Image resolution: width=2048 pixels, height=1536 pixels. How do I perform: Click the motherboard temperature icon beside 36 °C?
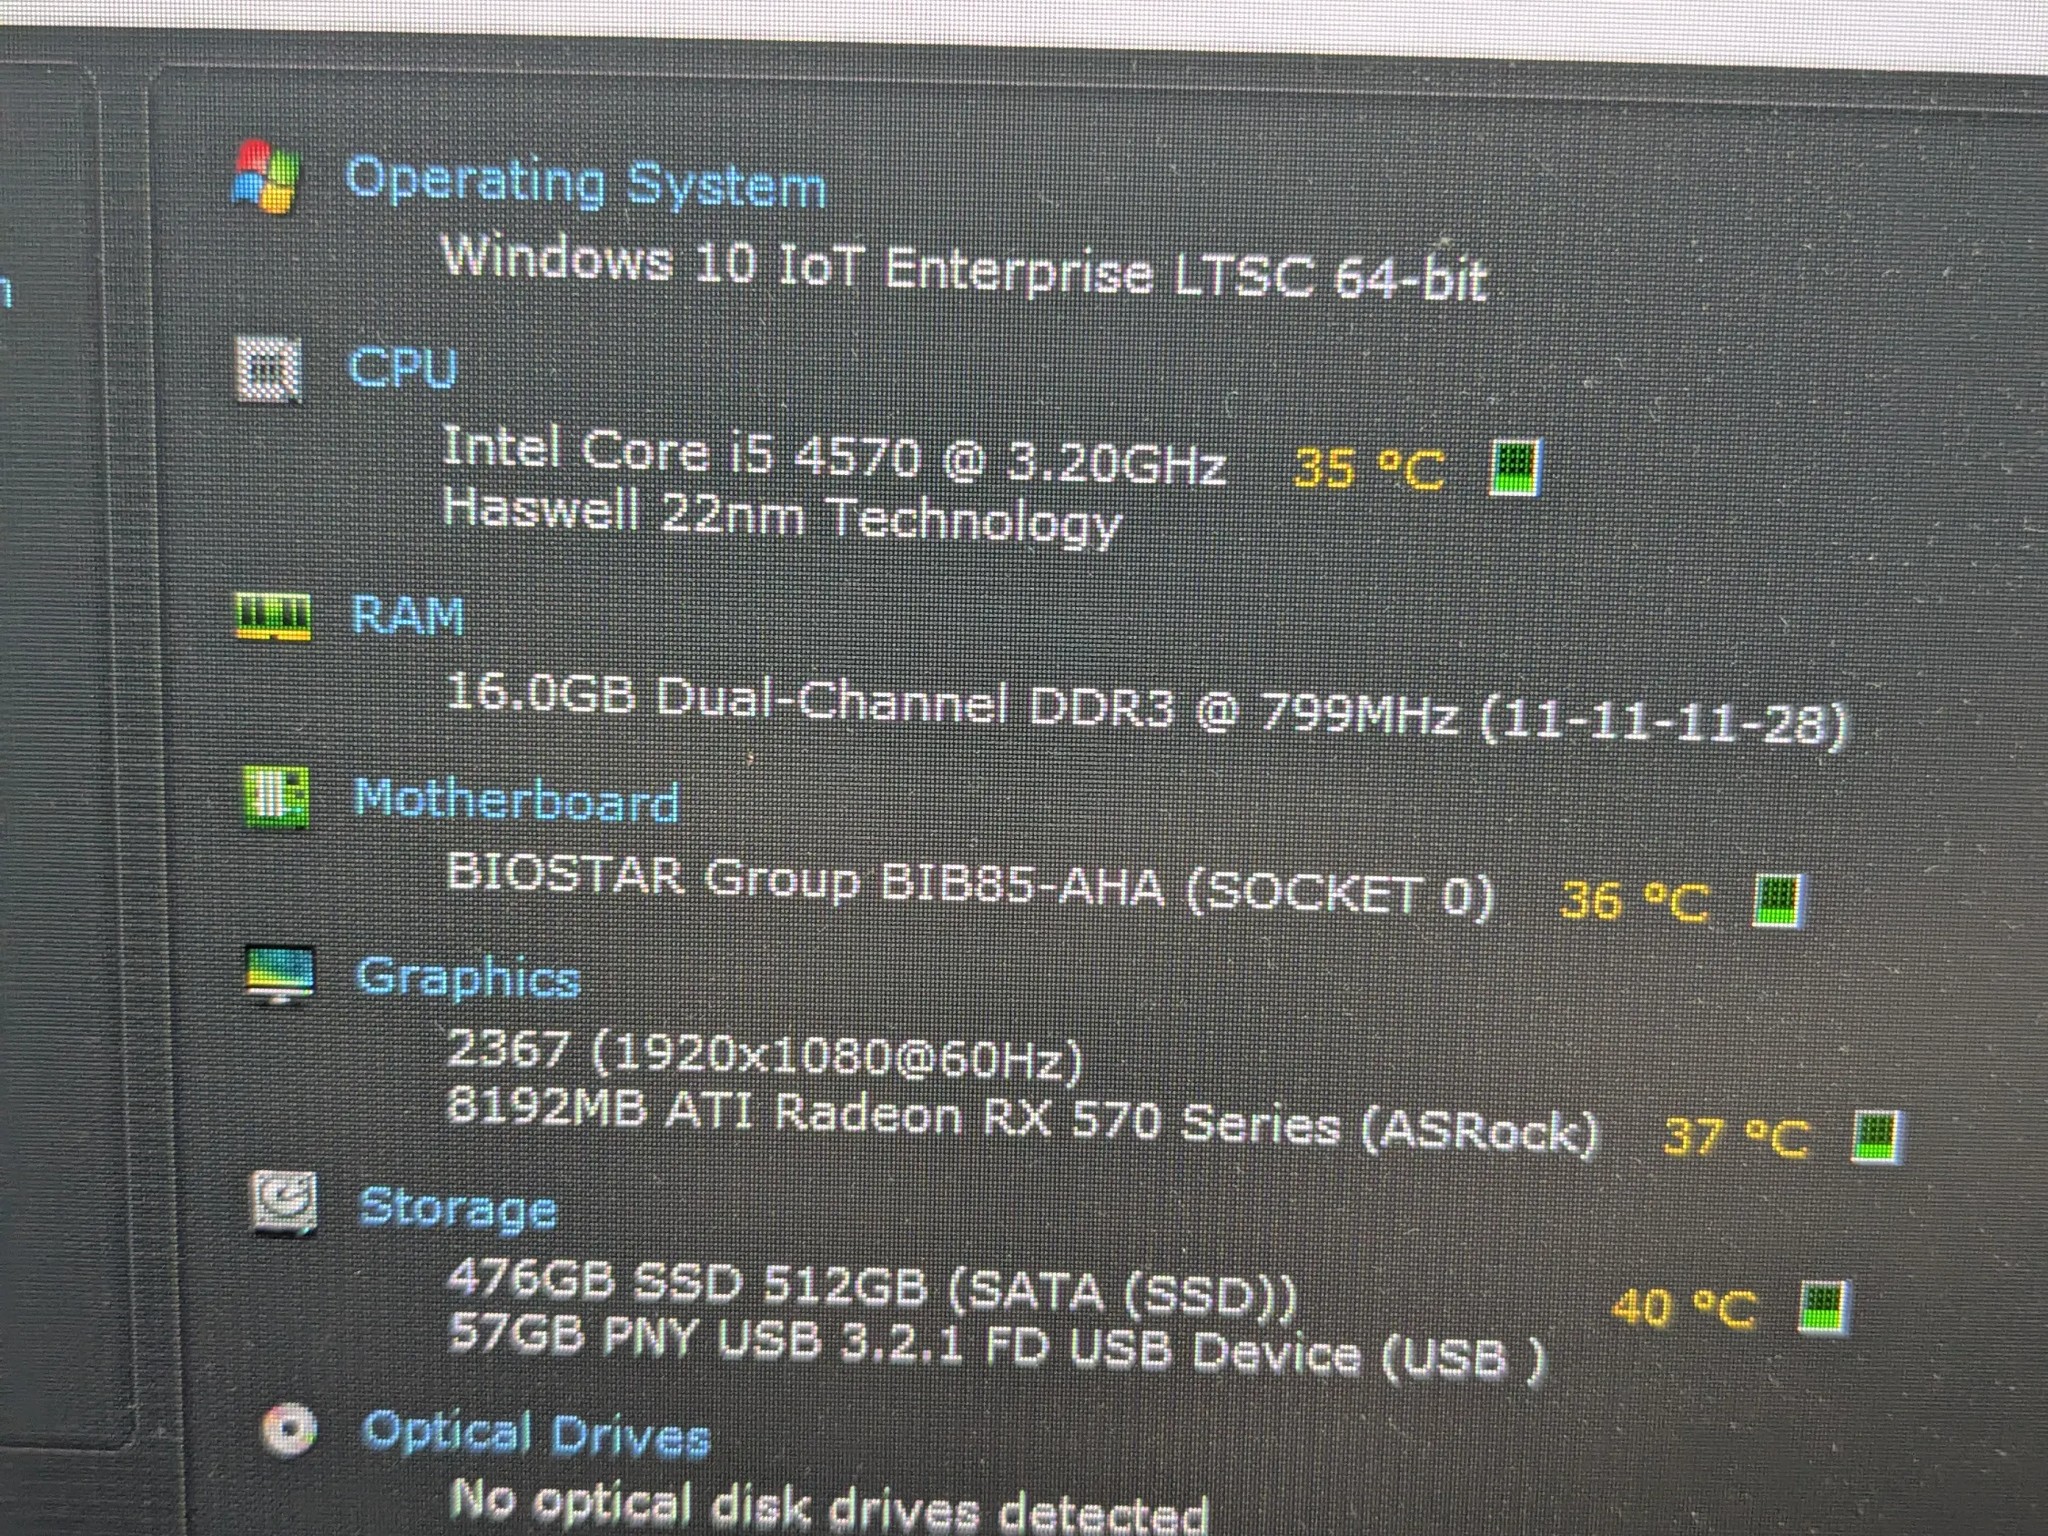click(1779, 900)
